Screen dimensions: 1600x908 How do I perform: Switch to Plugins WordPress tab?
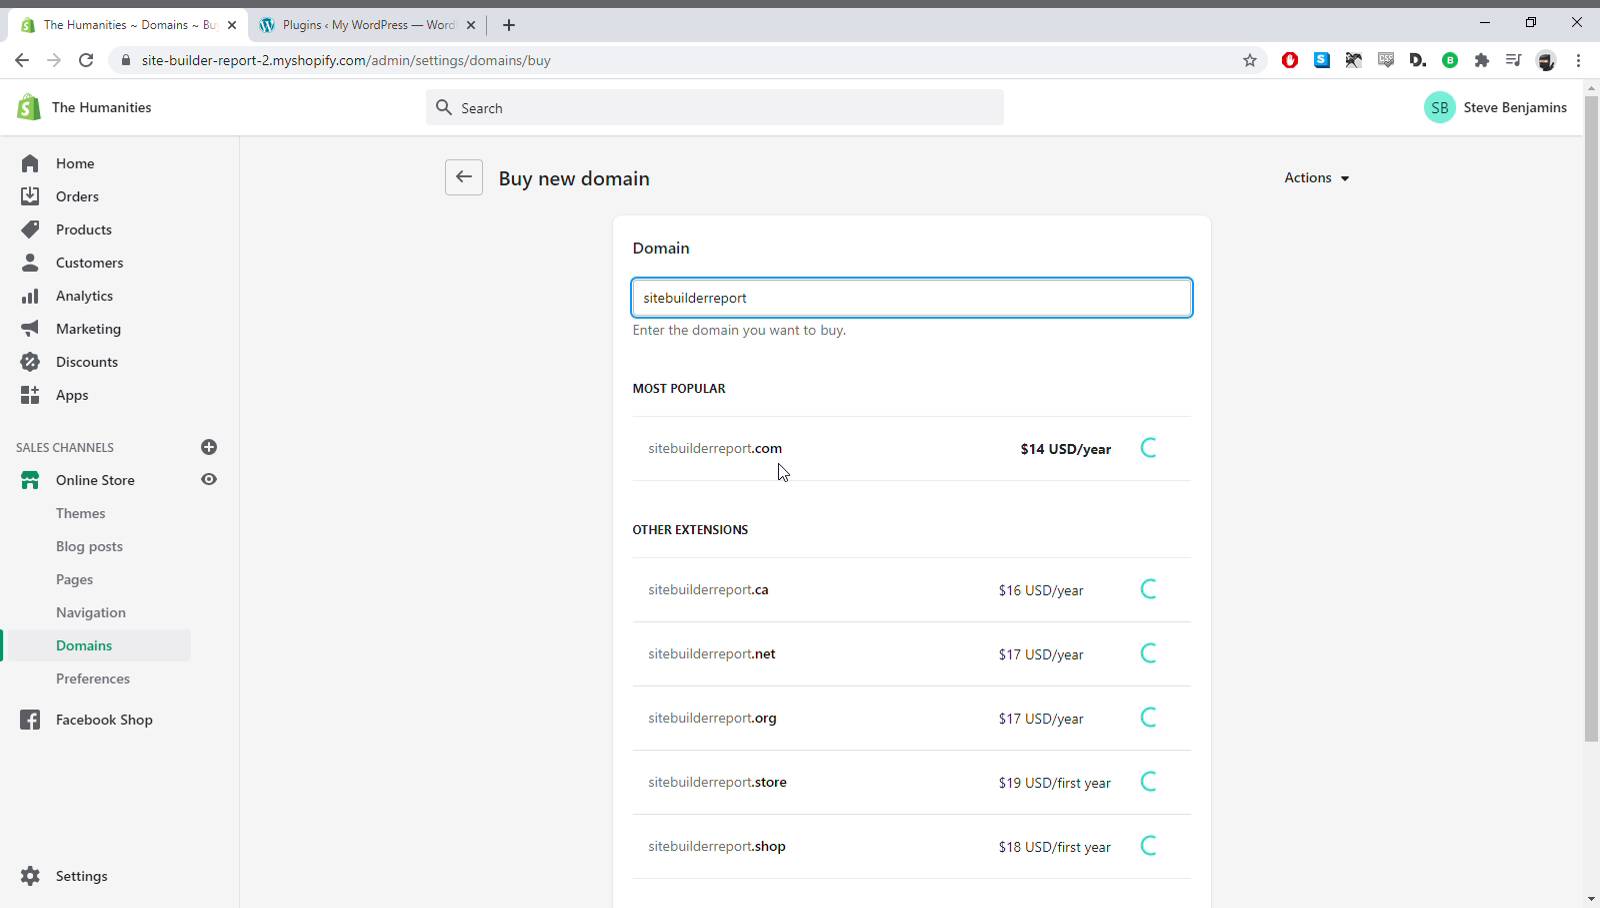tap(366, 25)
